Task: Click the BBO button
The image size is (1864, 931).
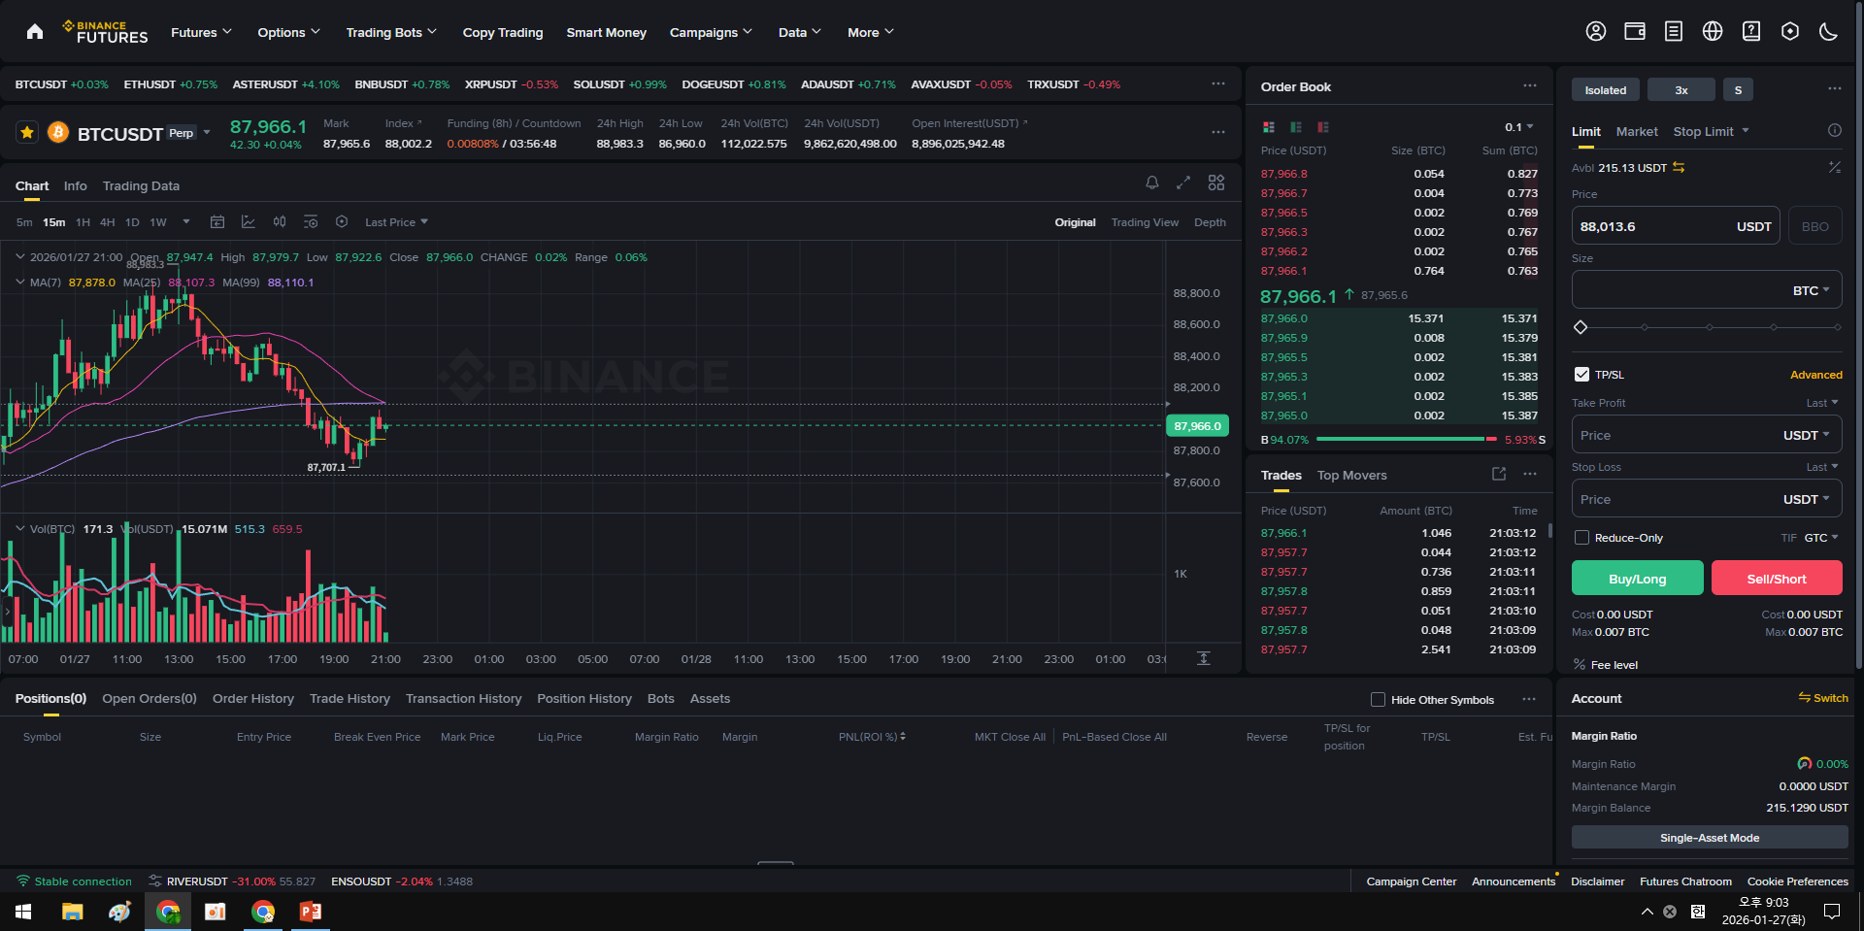Action: coord(1814,226)
